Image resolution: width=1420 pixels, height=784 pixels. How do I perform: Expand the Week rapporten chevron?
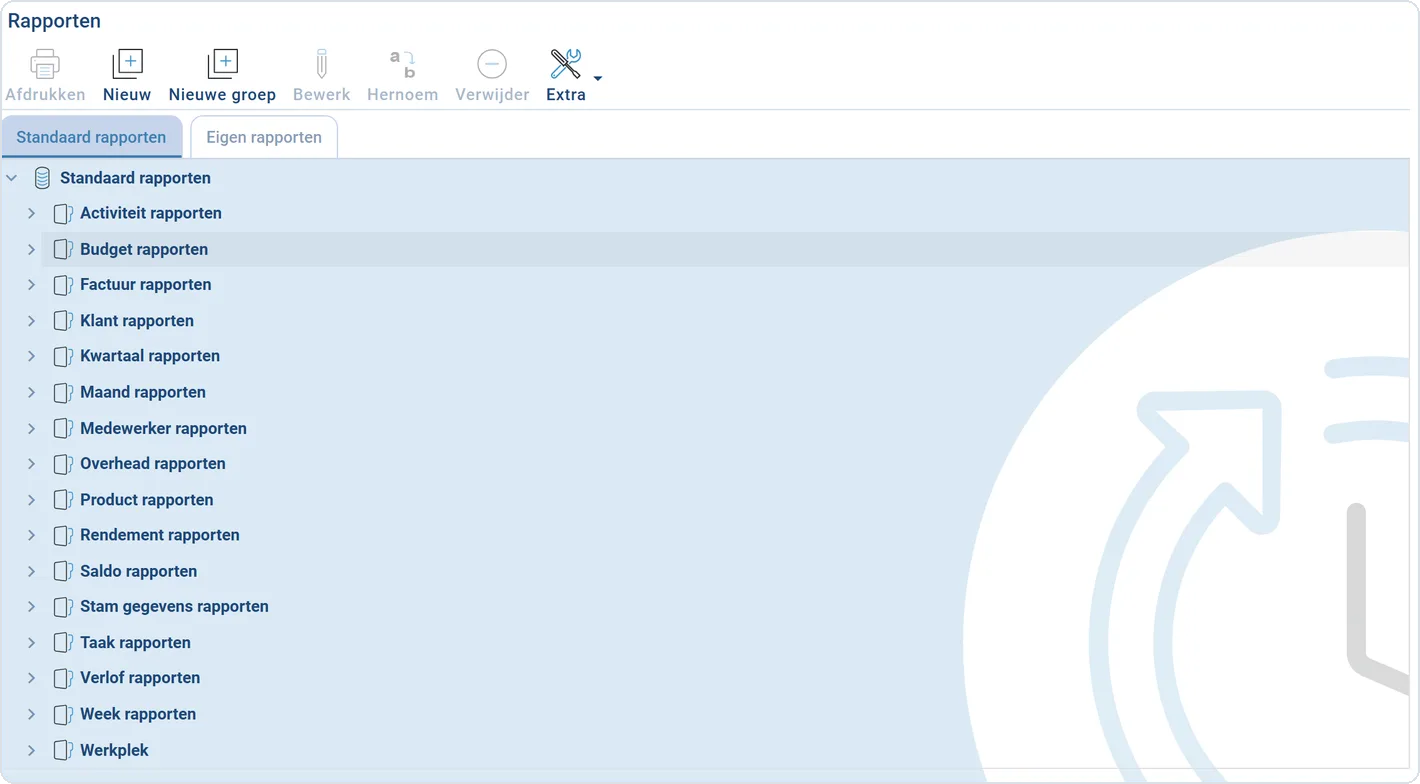[x=31, y=714]
